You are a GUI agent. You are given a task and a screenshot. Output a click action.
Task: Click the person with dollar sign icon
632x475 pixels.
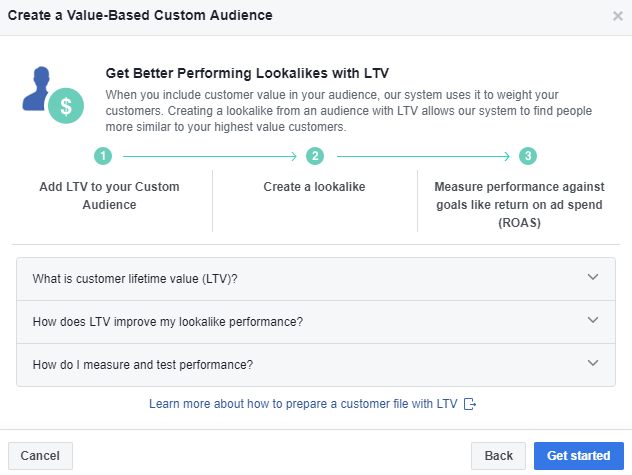point(53,95)
